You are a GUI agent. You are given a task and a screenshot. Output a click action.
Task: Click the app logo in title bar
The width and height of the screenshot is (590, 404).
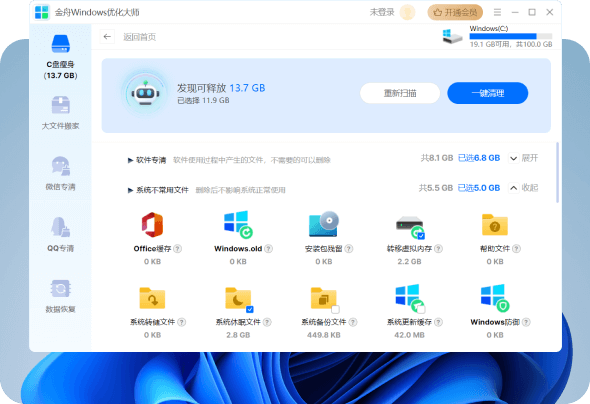[x=41, y=12]
